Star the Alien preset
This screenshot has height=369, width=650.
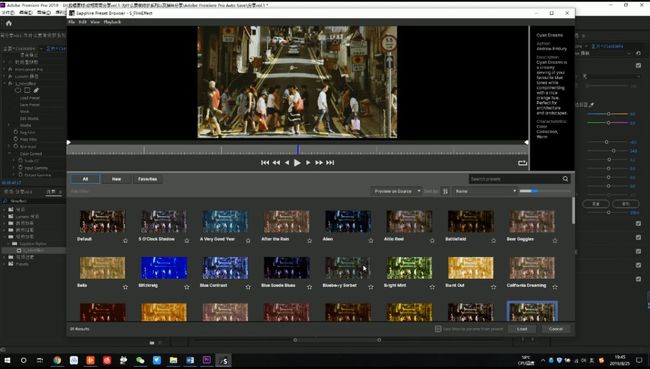(x=371, y=240)
